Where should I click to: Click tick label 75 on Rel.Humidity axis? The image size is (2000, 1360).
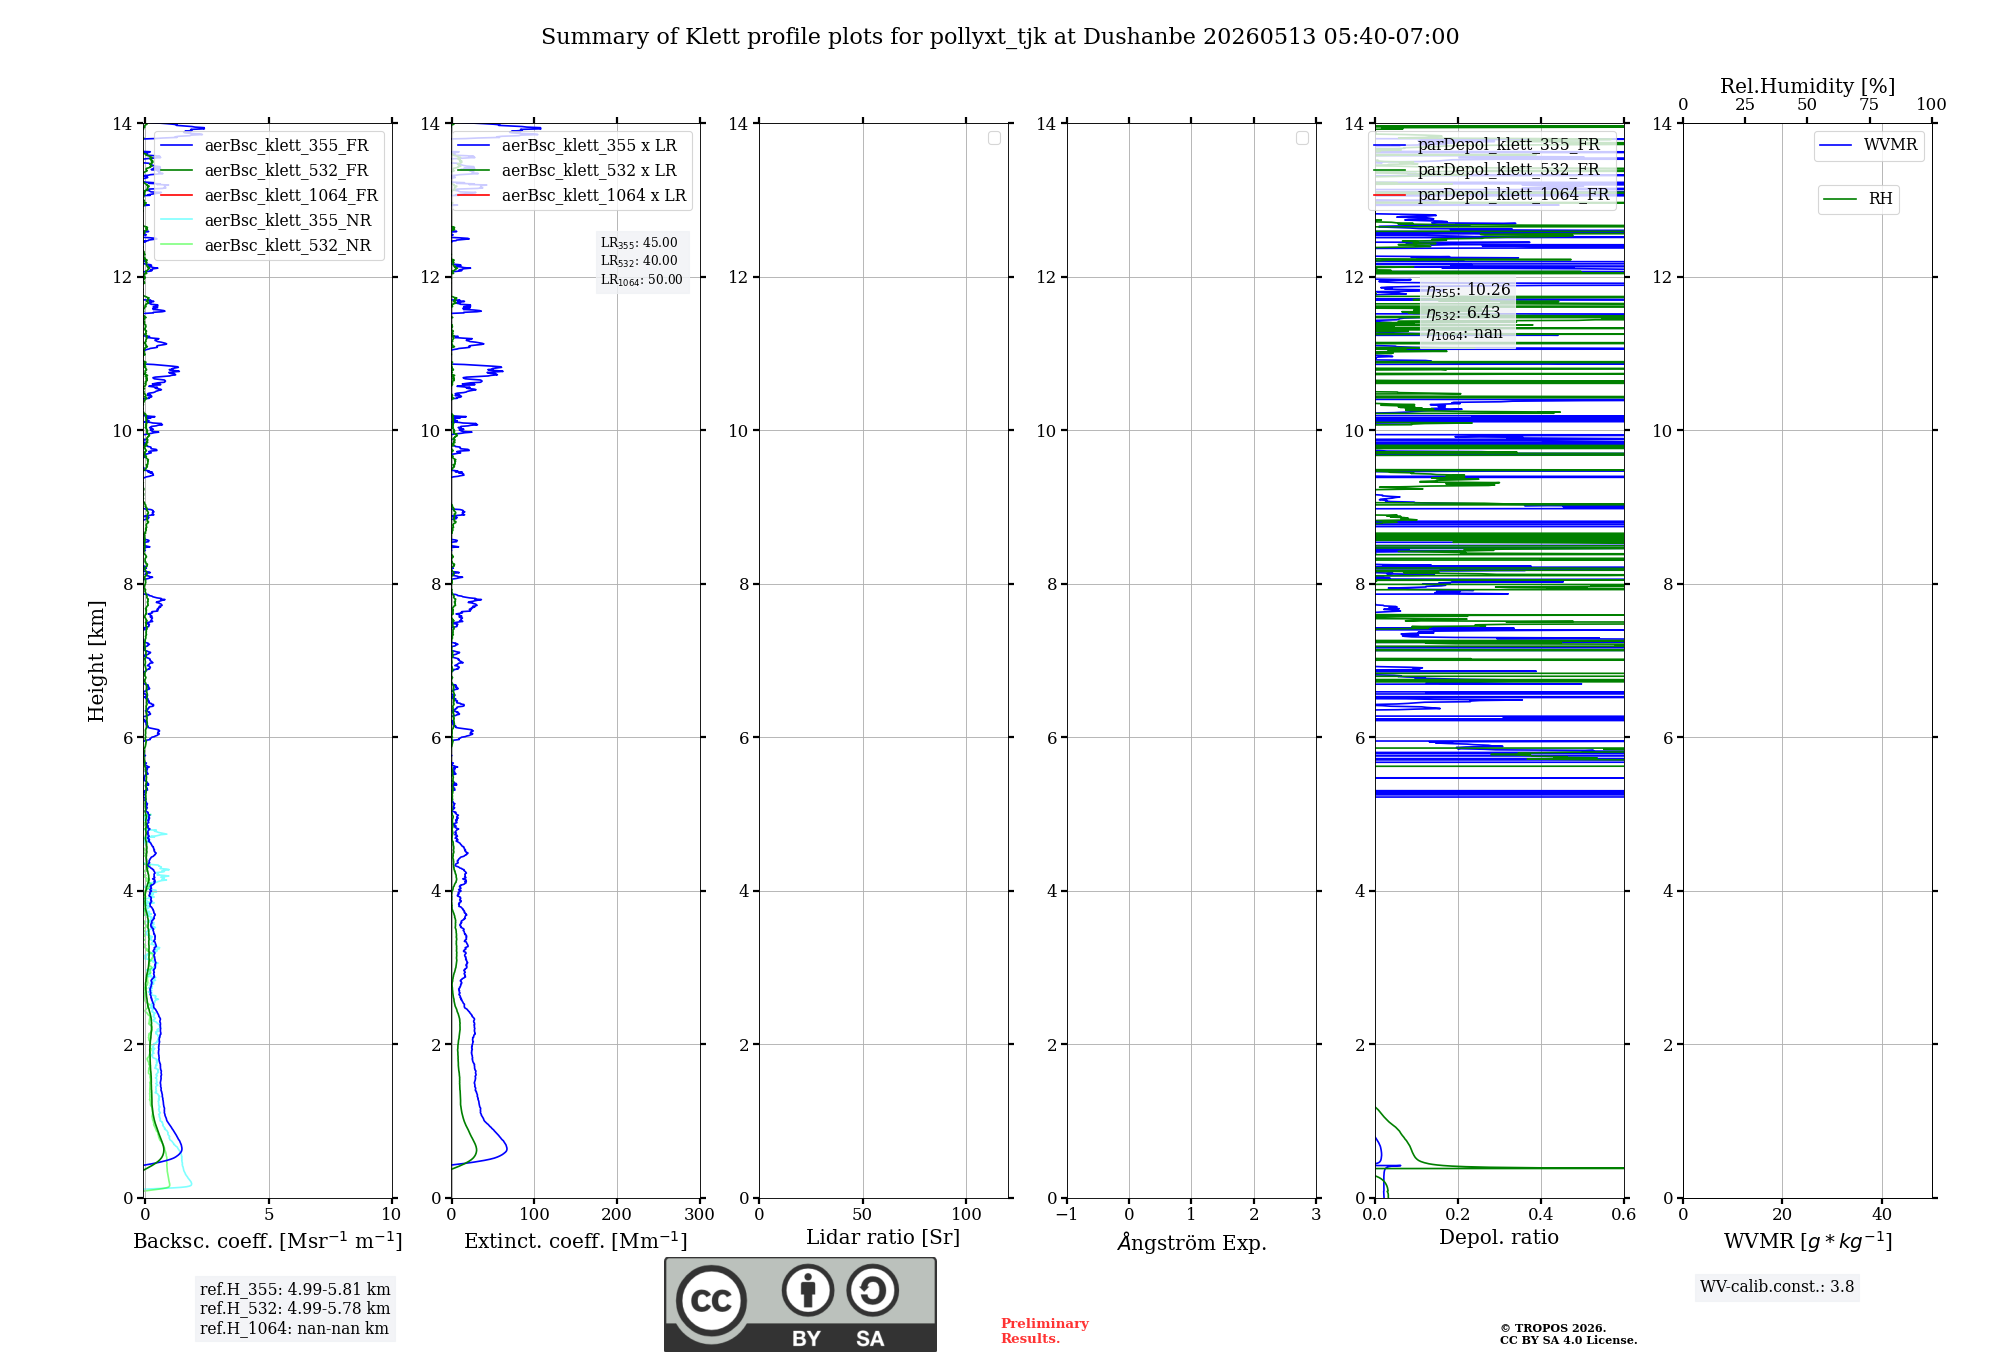[1869, 105]
